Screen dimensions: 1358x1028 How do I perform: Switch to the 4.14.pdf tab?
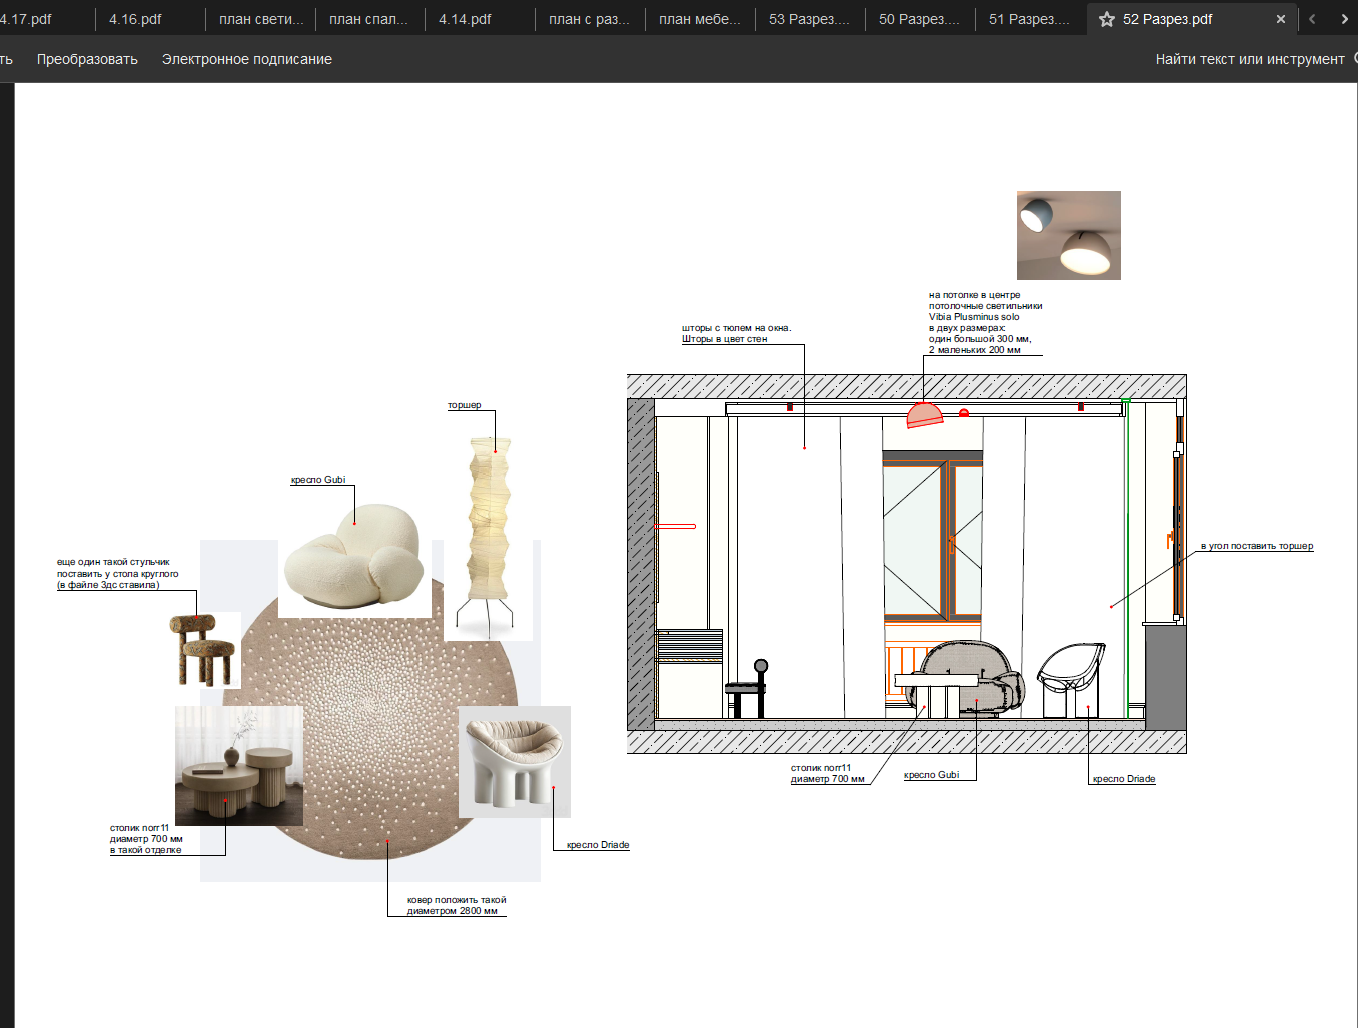[x=466, y=19]
